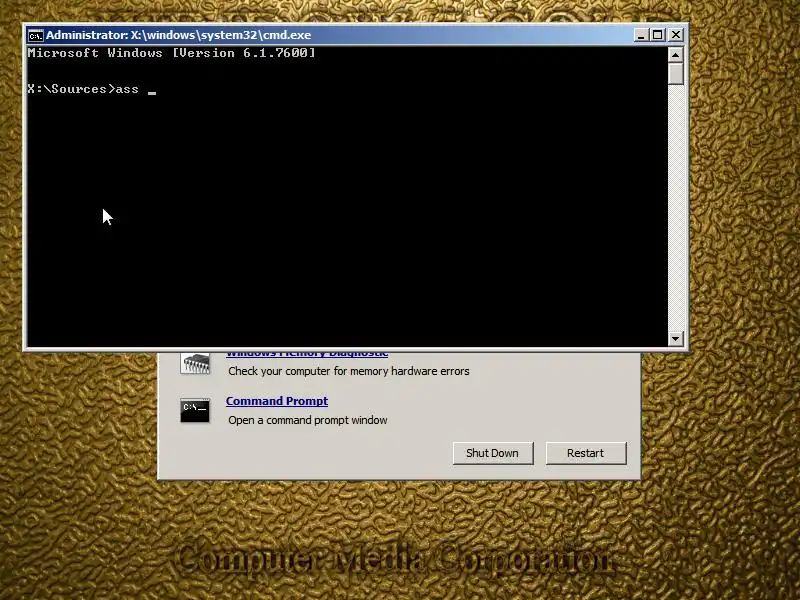The height and width of the screenshot is (600, 800).
Task: Click the console scrollbar up arrow
Action: pos(676,55)
